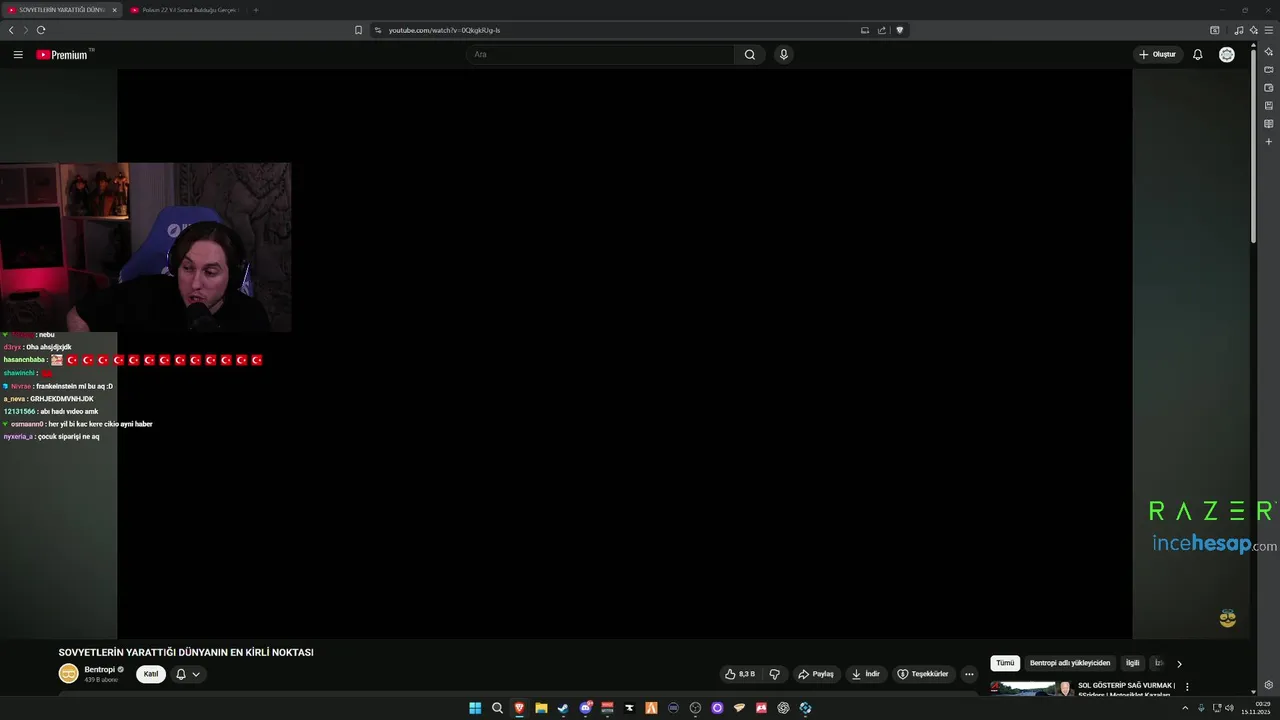Open a new browser tab
This screenshot has height=720, width=1280.
pyautogui.click(x=256, y=10)
